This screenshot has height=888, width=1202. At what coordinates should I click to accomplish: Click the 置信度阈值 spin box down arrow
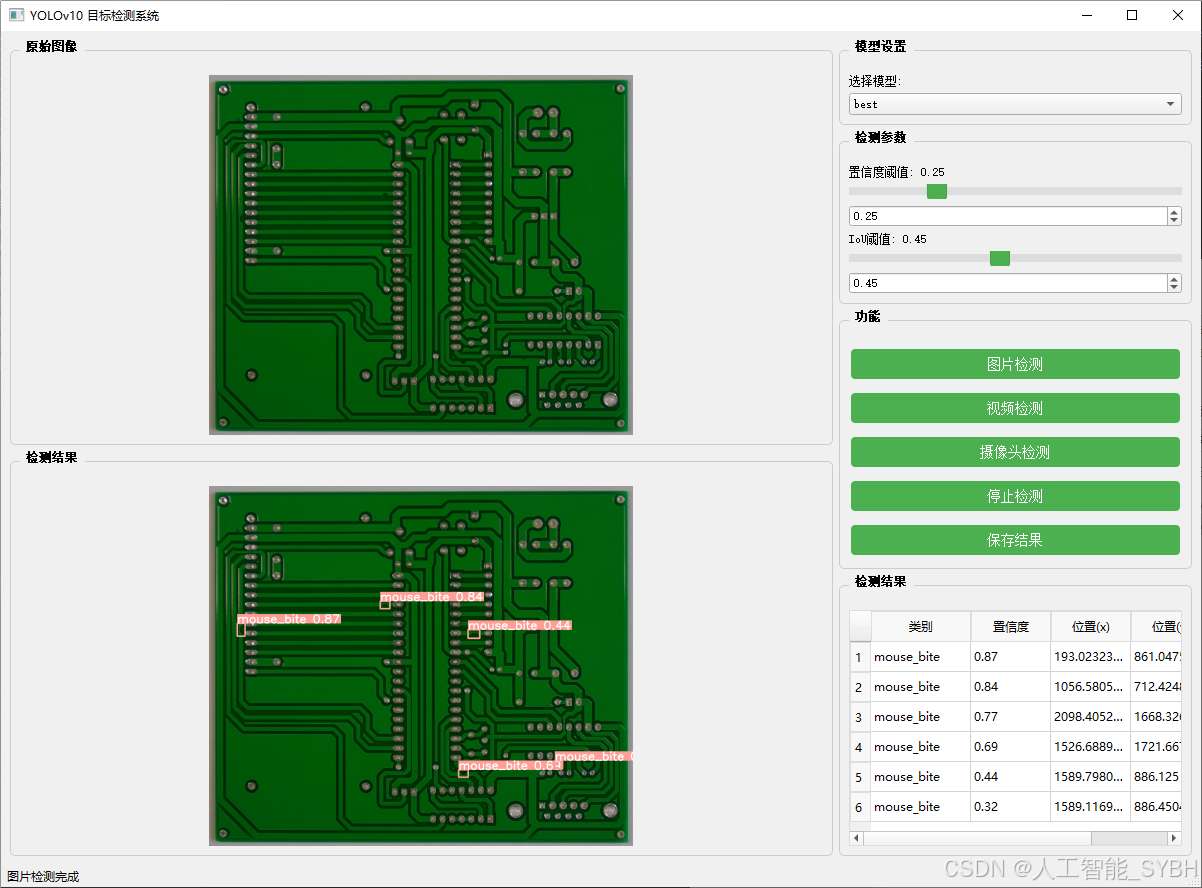pyautogui.click(x=1172, y=221)
